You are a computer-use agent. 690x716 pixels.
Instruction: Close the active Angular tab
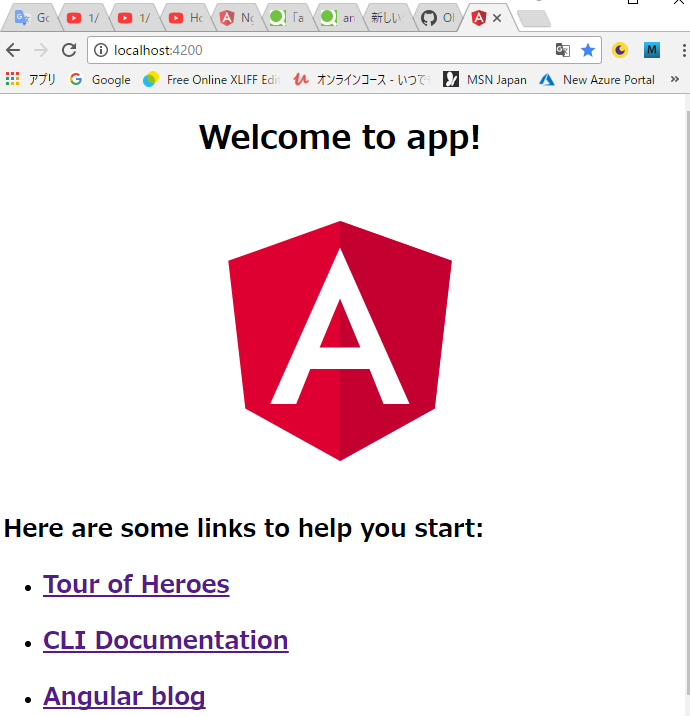point(497,18)
